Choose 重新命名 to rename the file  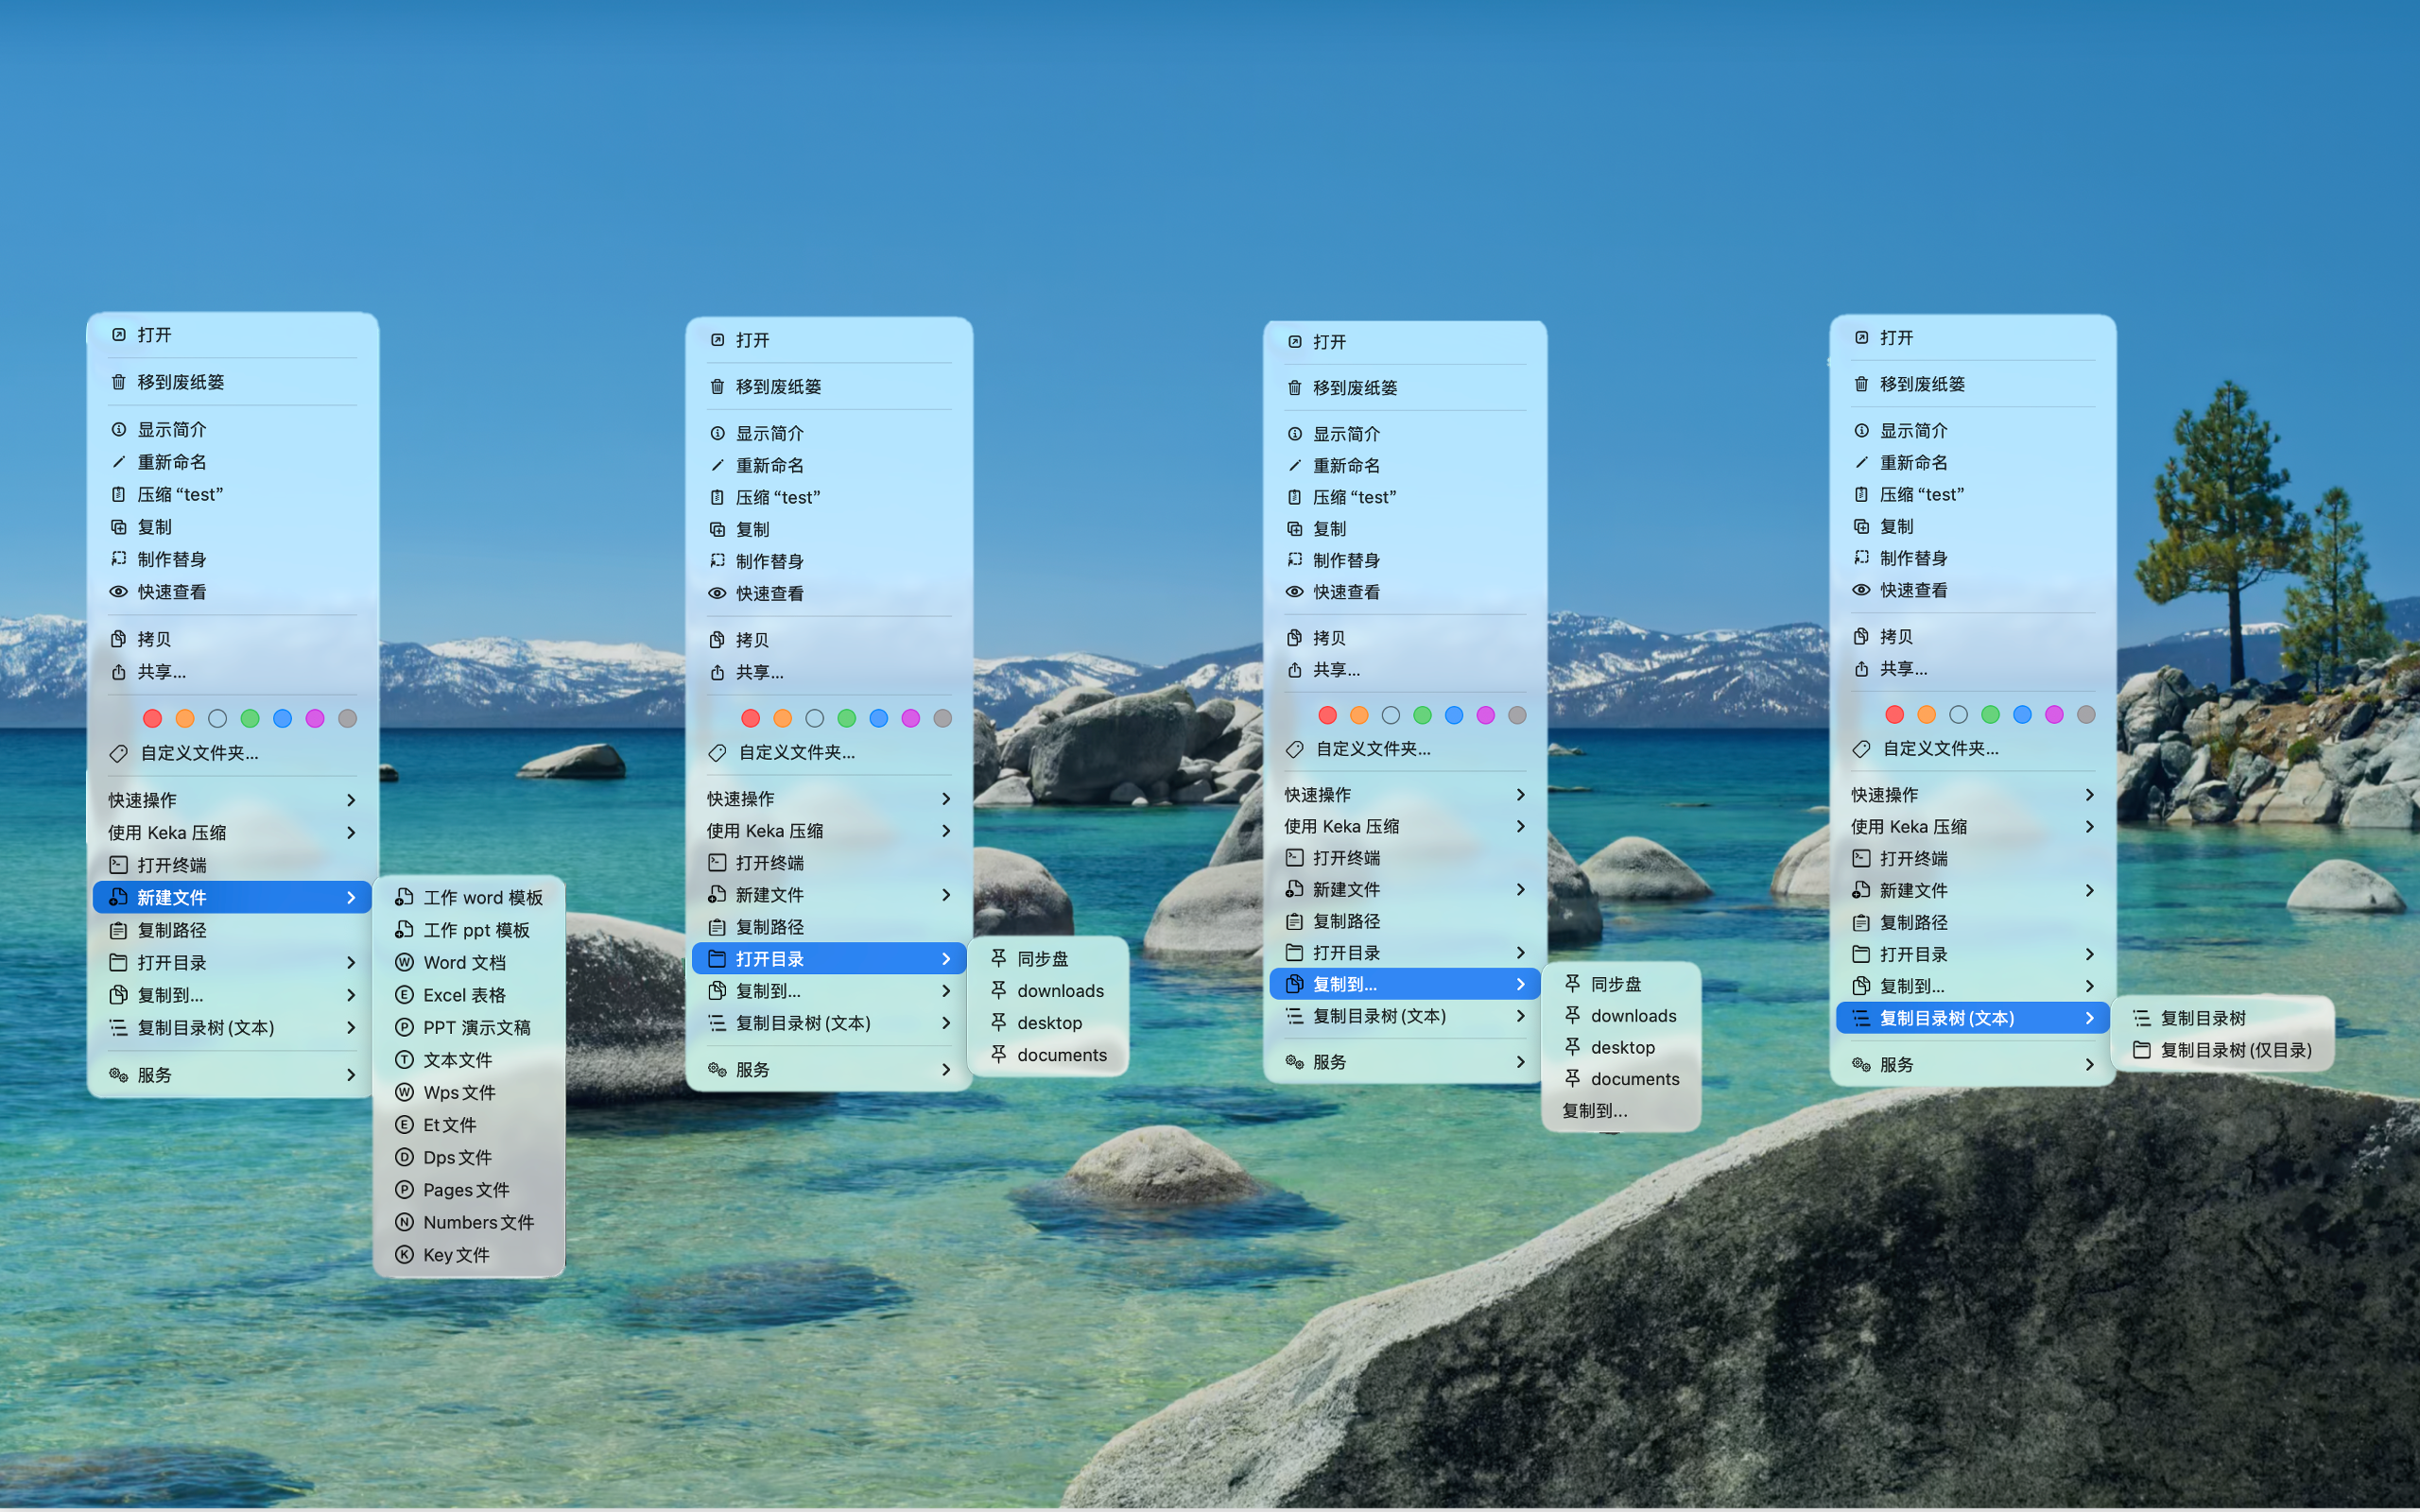(x=169, y=461)
